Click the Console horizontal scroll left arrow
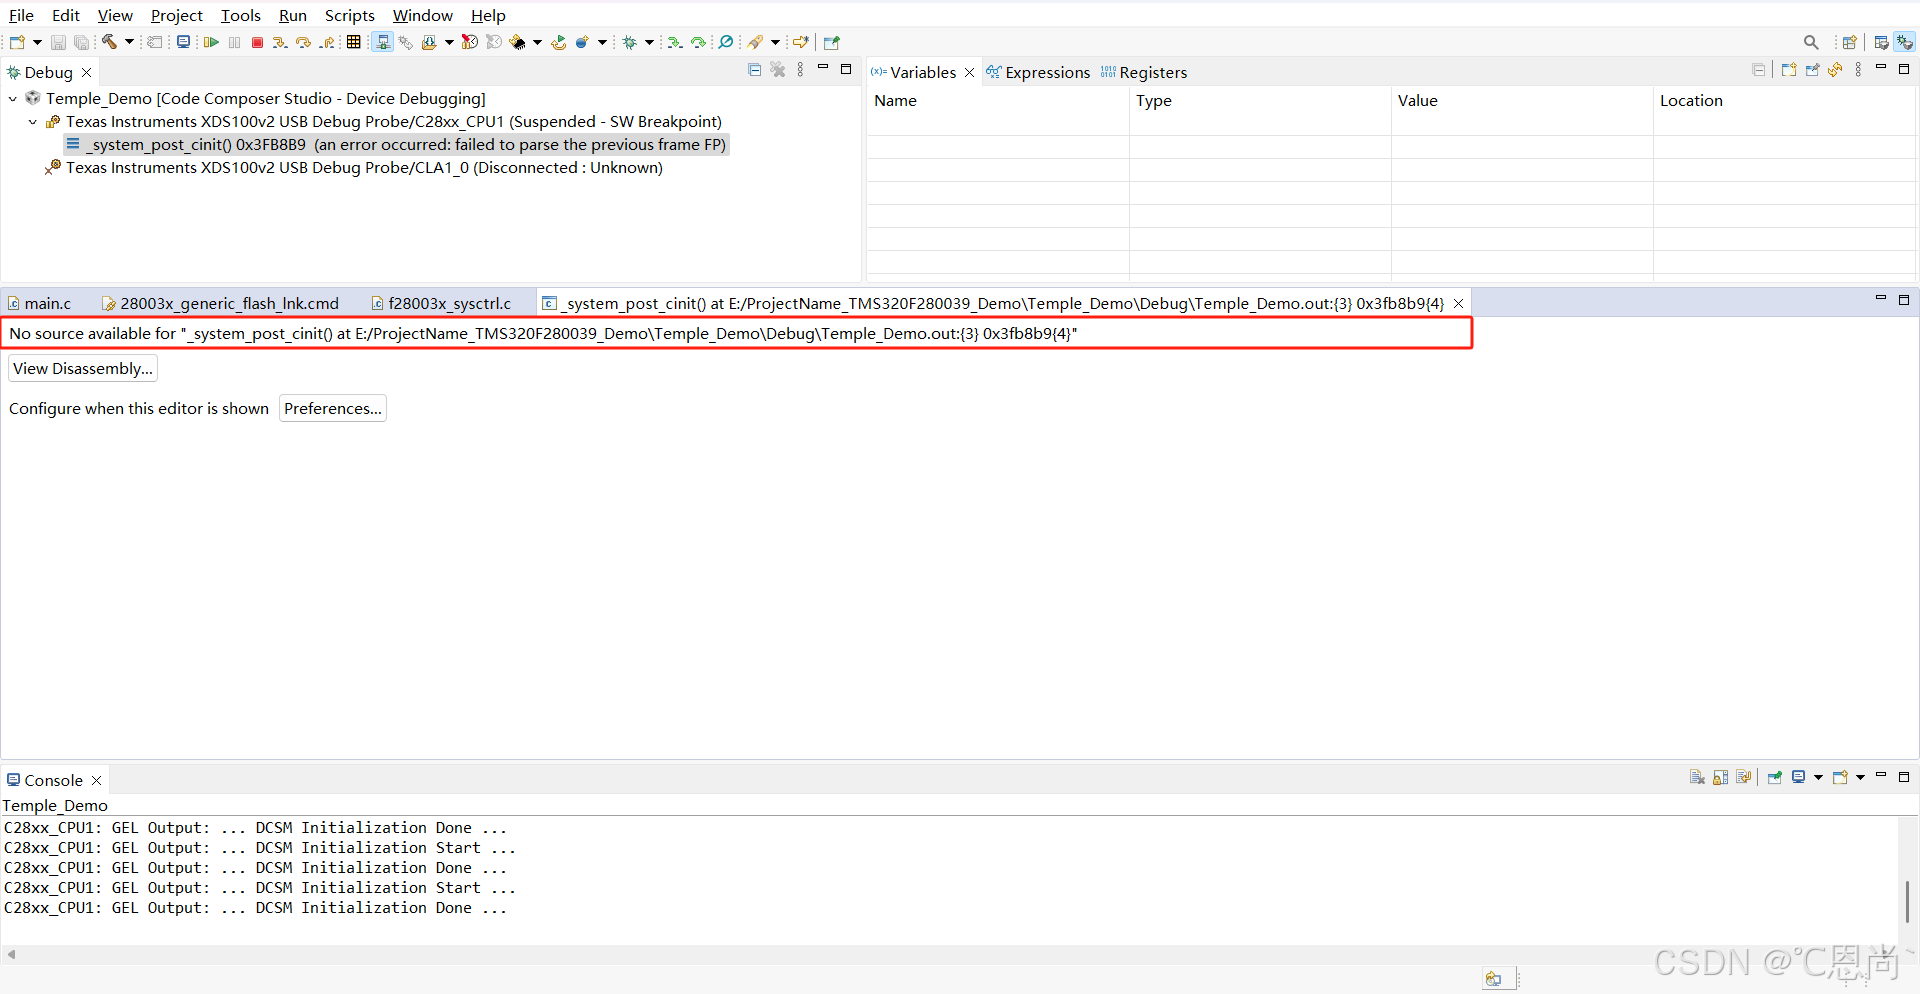 (x=11, y=954)
